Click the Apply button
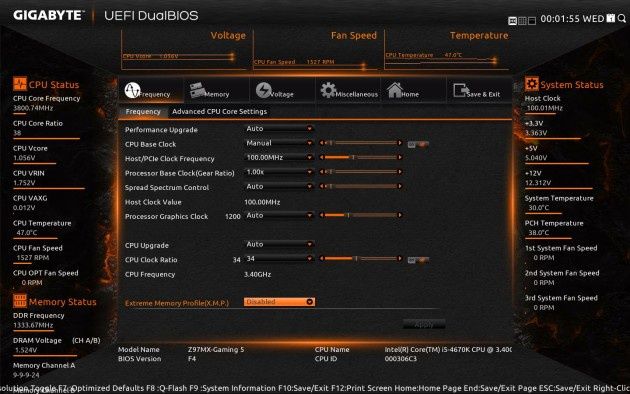 click(423, 325)
